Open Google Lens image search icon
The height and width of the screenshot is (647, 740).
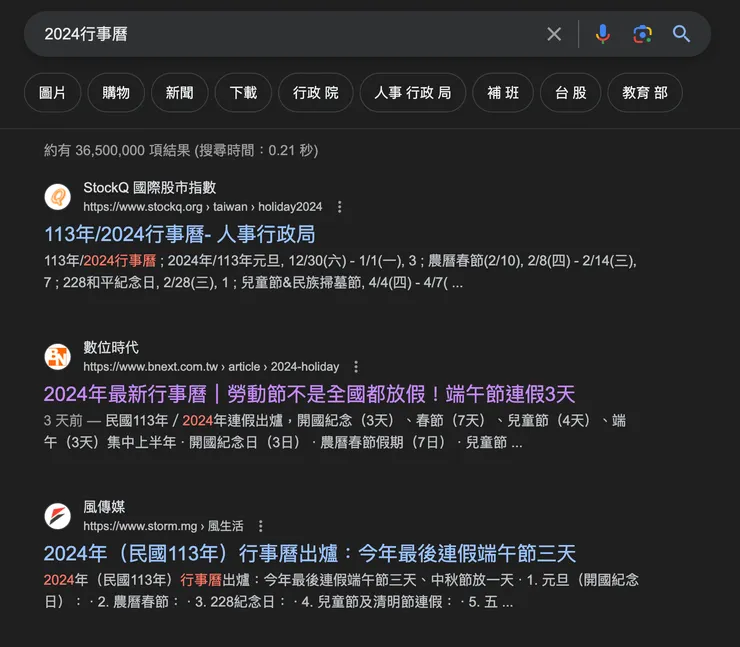642,34
